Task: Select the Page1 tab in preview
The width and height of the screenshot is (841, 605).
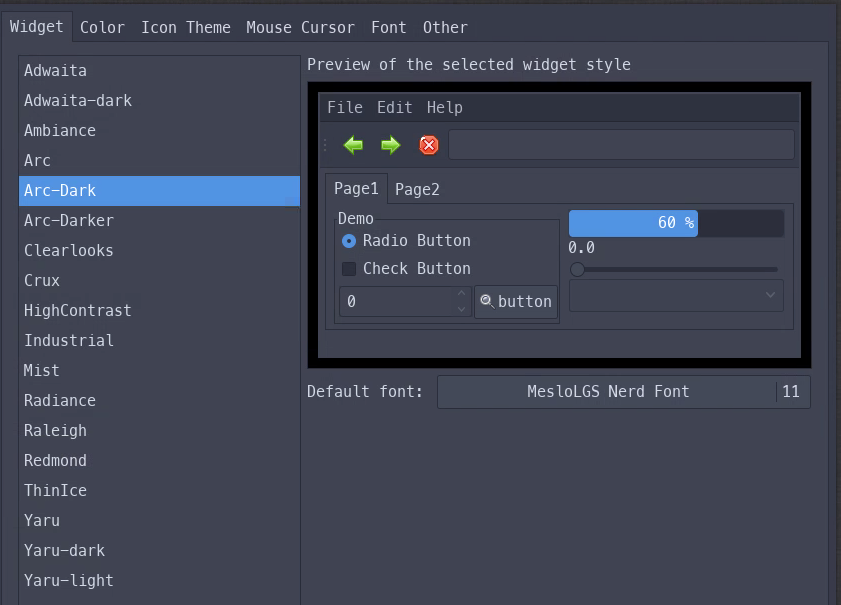Action: (x=356, y=188)
